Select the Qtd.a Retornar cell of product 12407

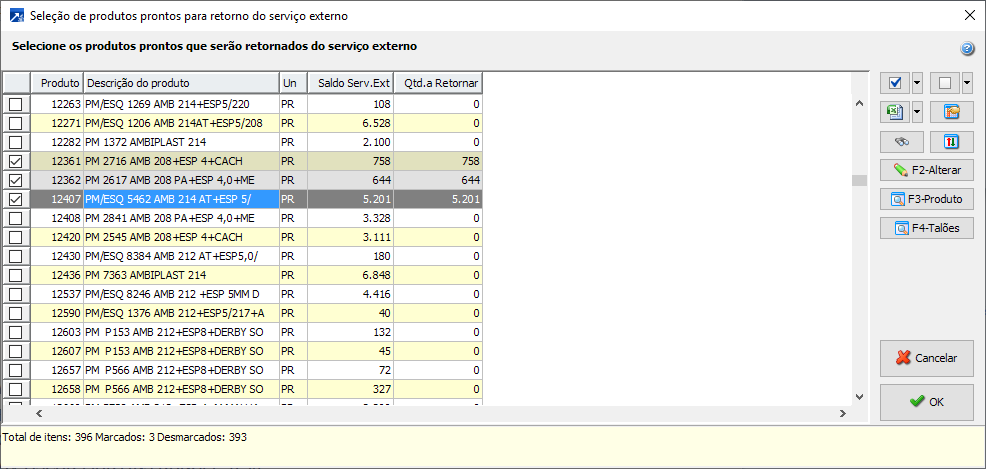click(438, 199)
